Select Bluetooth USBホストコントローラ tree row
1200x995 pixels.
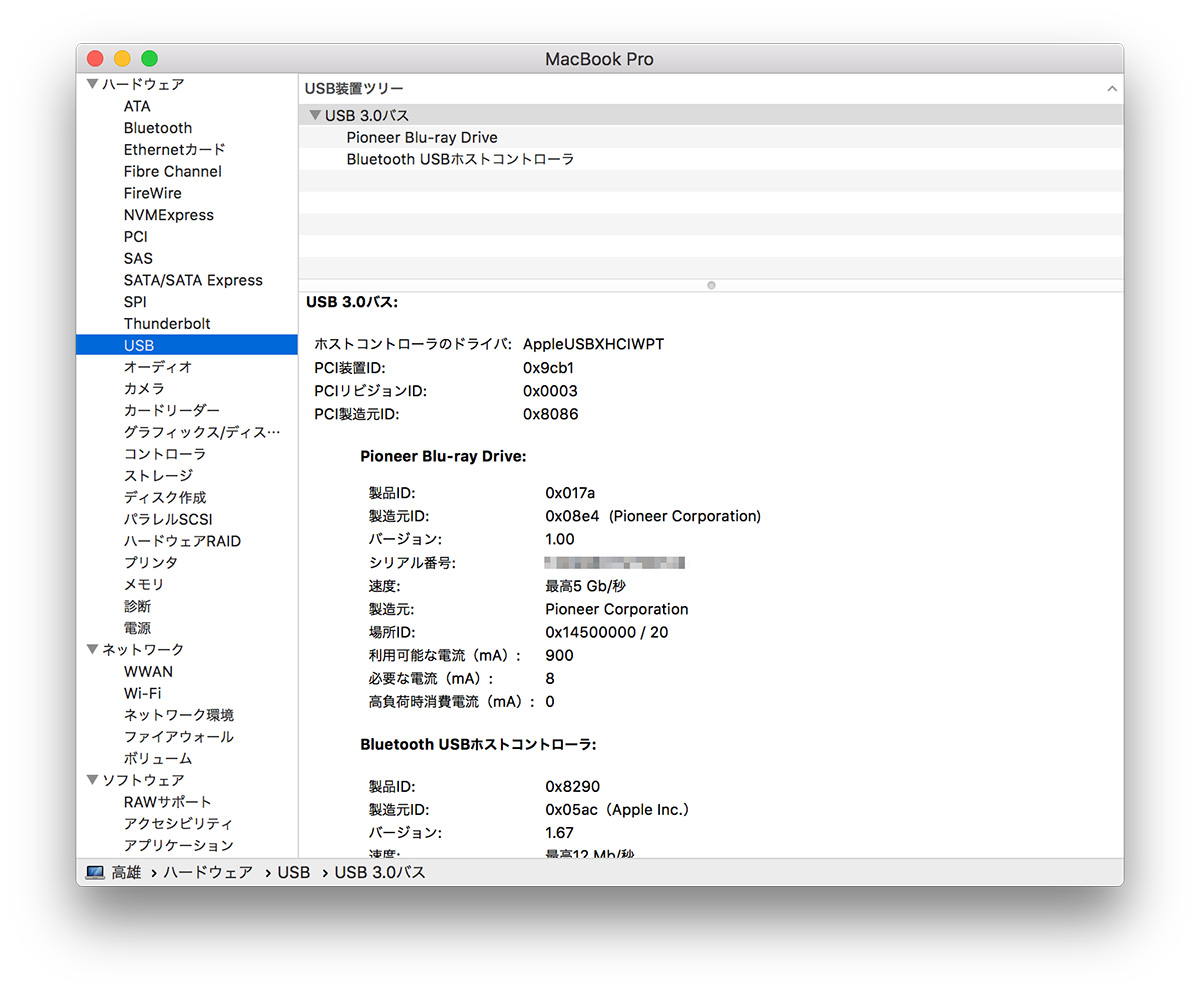tap(711, 159)
